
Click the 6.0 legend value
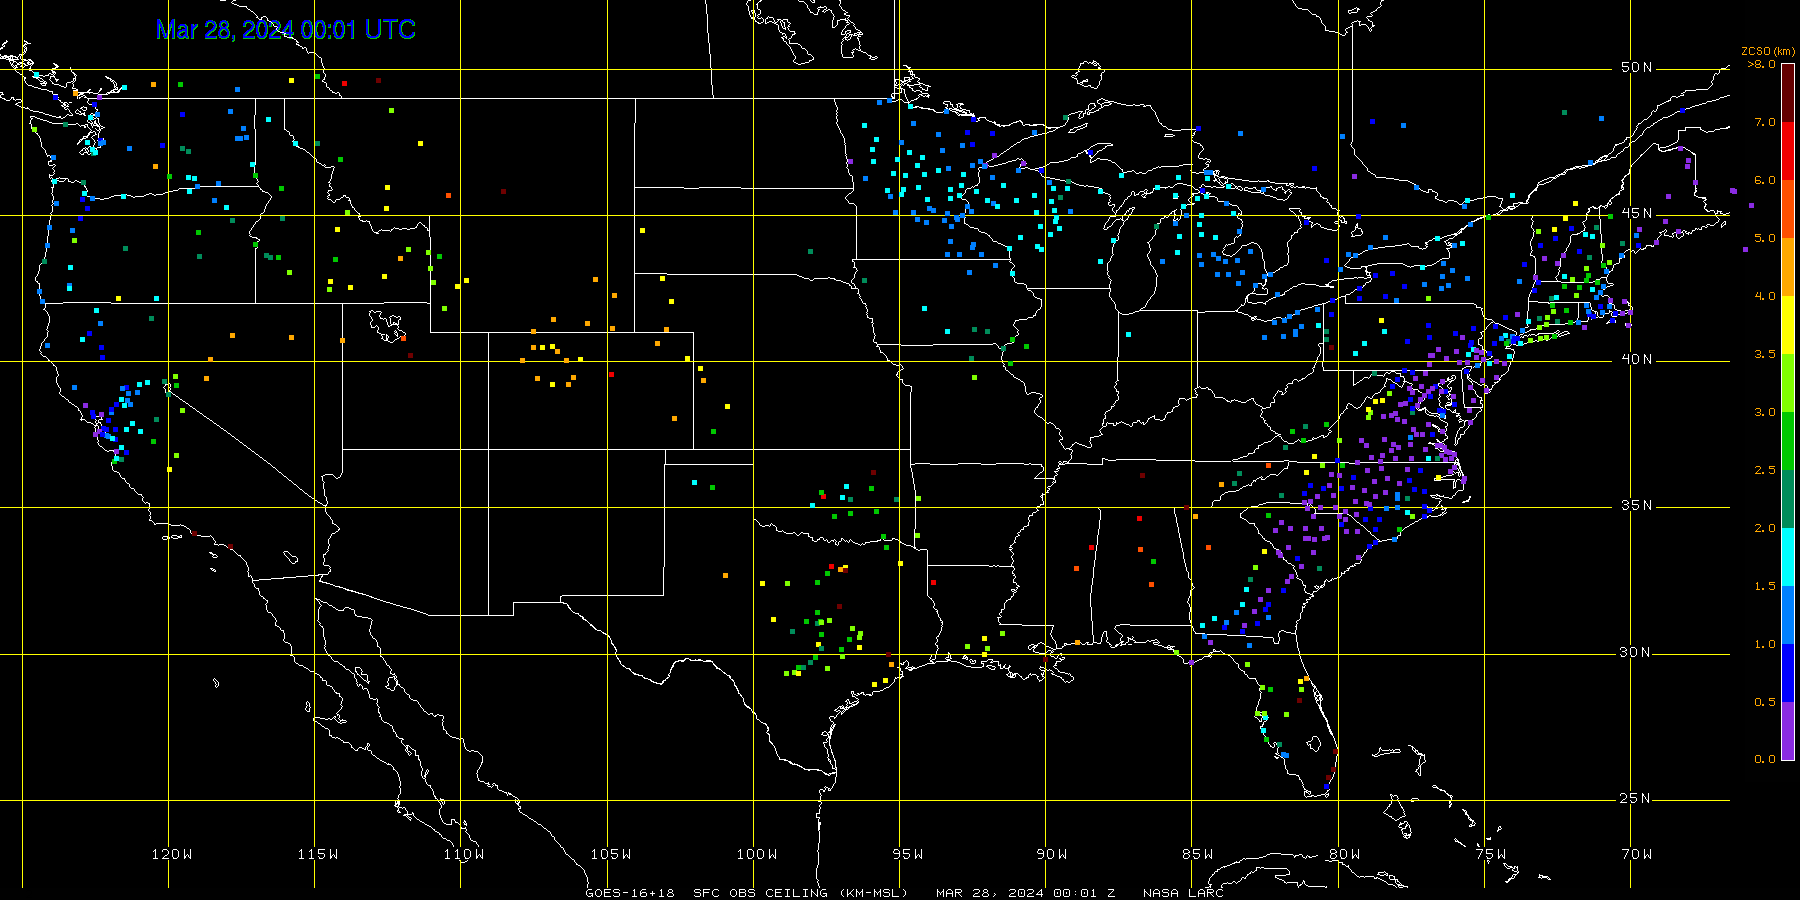coord(1765,180)
